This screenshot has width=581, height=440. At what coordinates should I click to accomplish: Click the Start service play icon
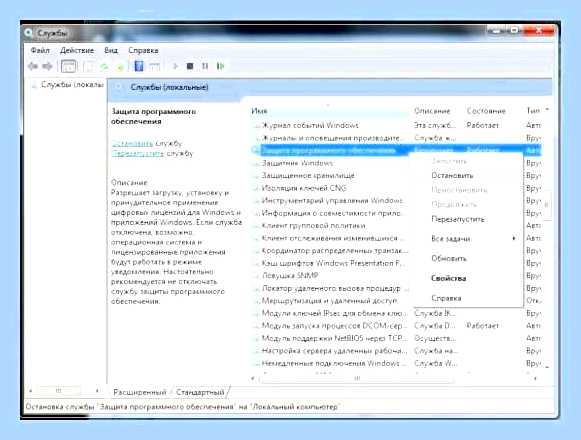point(175,66)
